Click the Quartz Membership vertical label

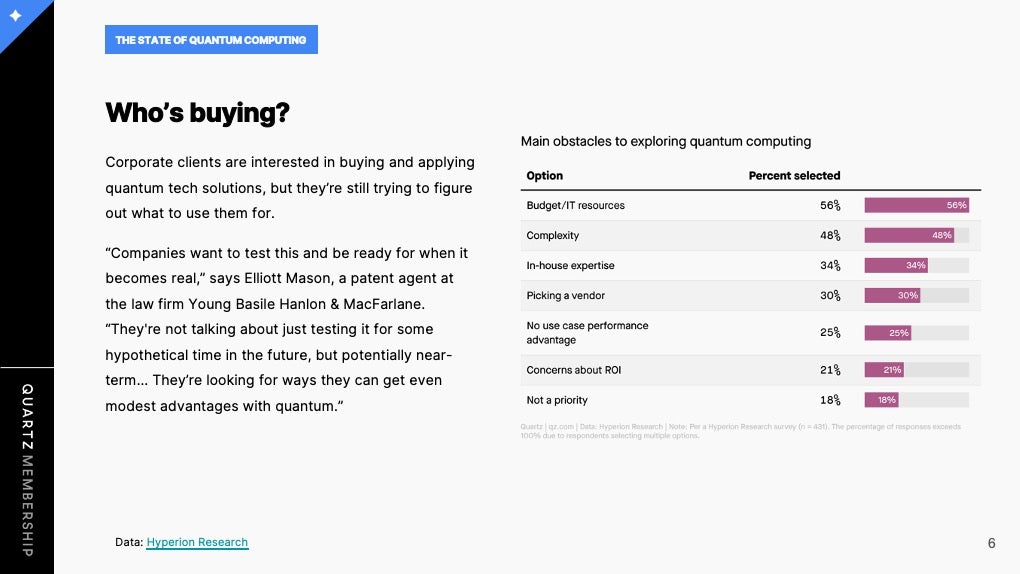click(x=27, y=470)
